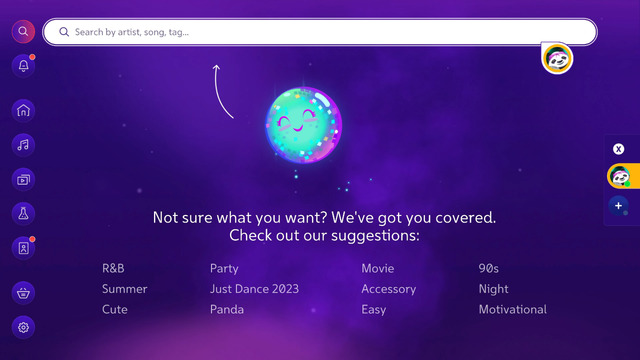Open the search icon in sidebar
Image resolution: width=640 pixels, height=360 pixels.
click(23, 31)
